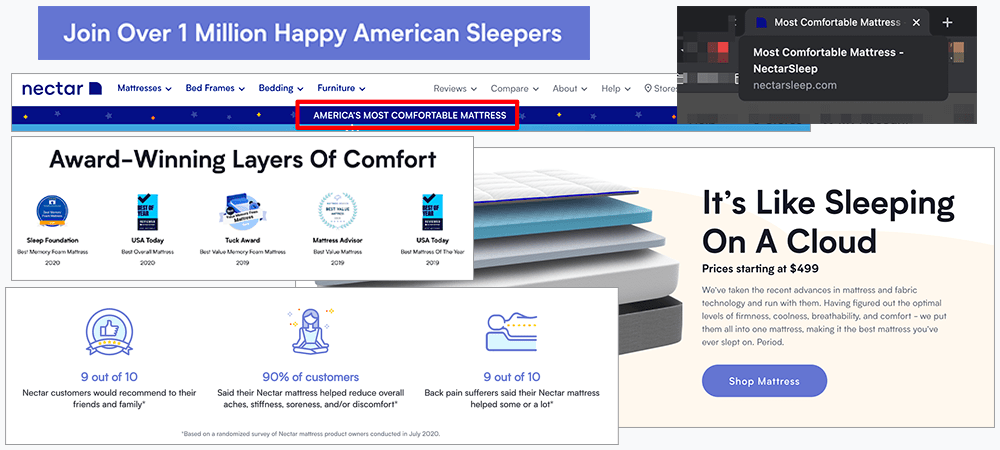Click the nectarsleep.com URL in tab tooltip

point(795,85)
